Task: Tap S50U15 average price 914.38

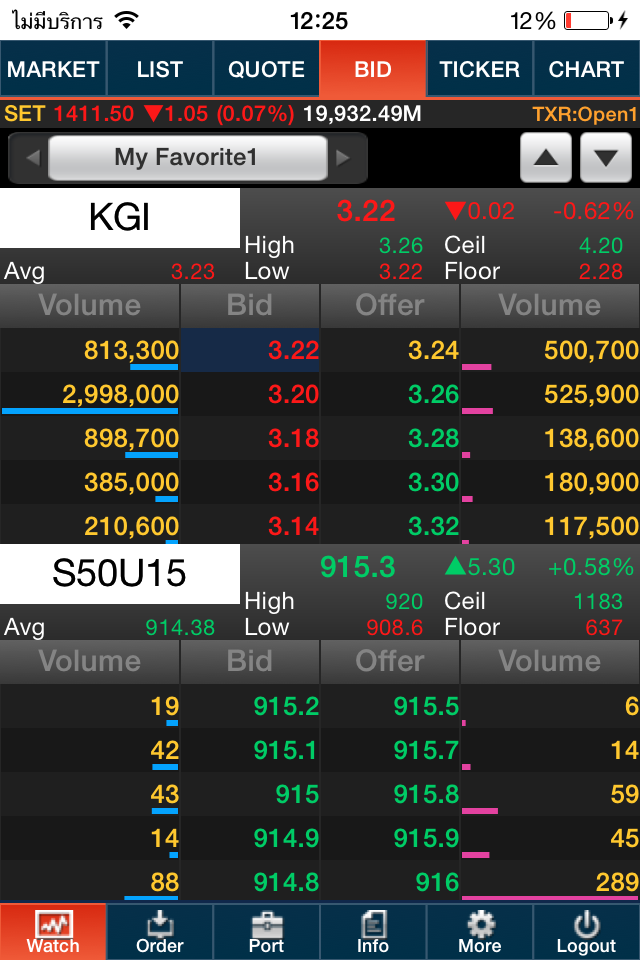Action: coord(180,628)
